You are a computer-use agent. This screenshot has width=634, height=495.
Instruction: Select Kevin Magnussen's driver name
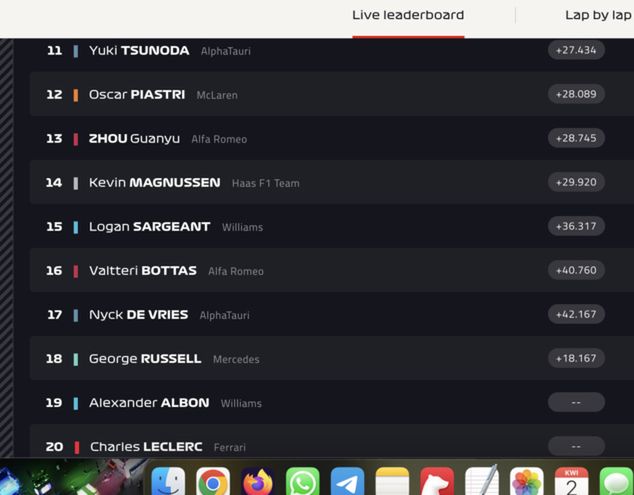154,183
